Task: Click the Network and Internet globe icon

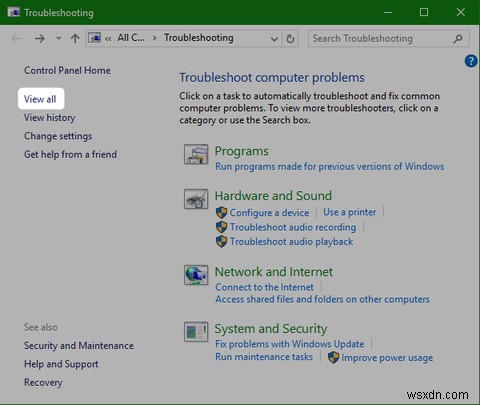Action: pyautogui.click(x=196, y=275)
